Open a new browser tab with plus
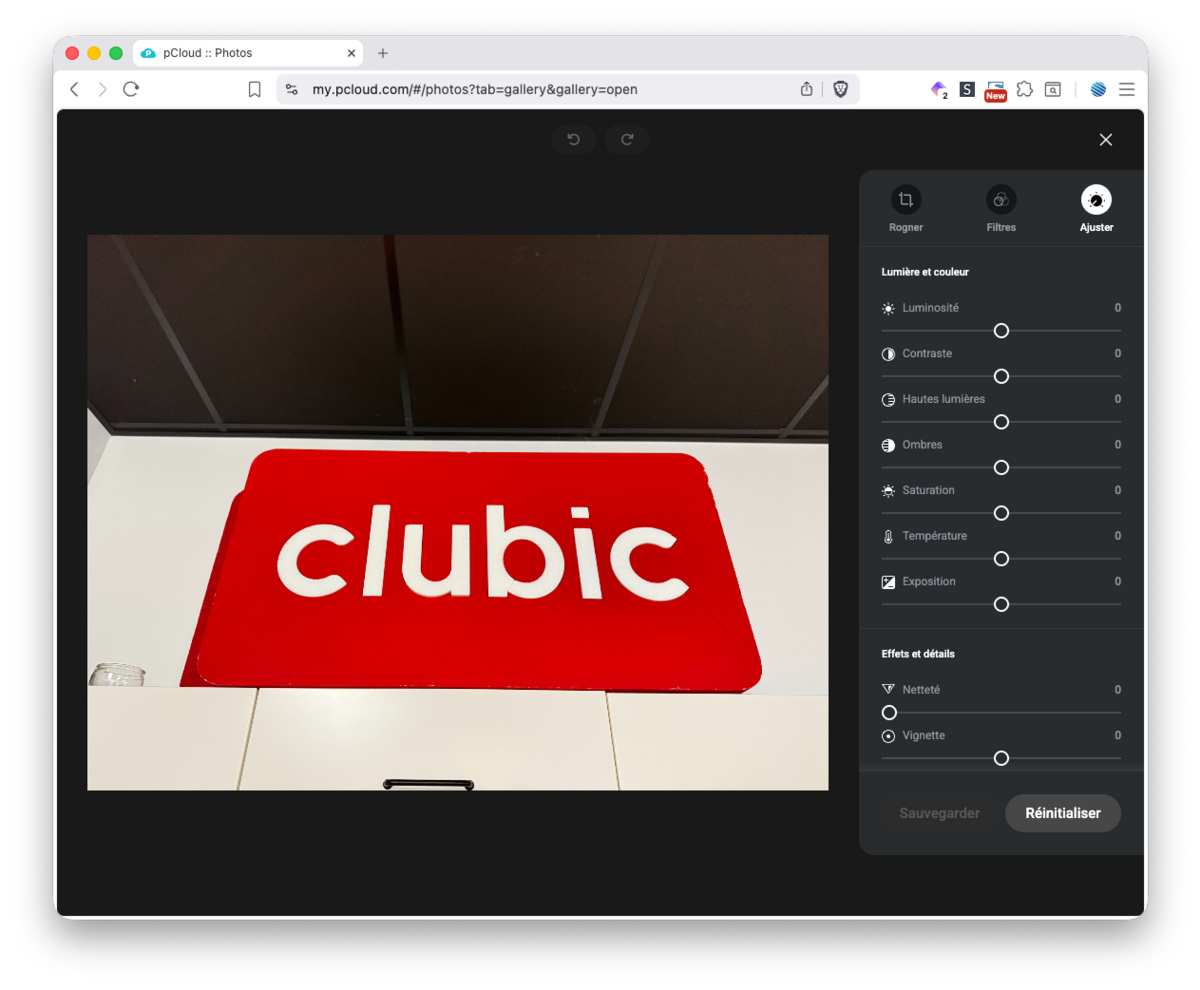This screenshot has width=1200, height=990. pyautogui.click(x=382, y=53)
